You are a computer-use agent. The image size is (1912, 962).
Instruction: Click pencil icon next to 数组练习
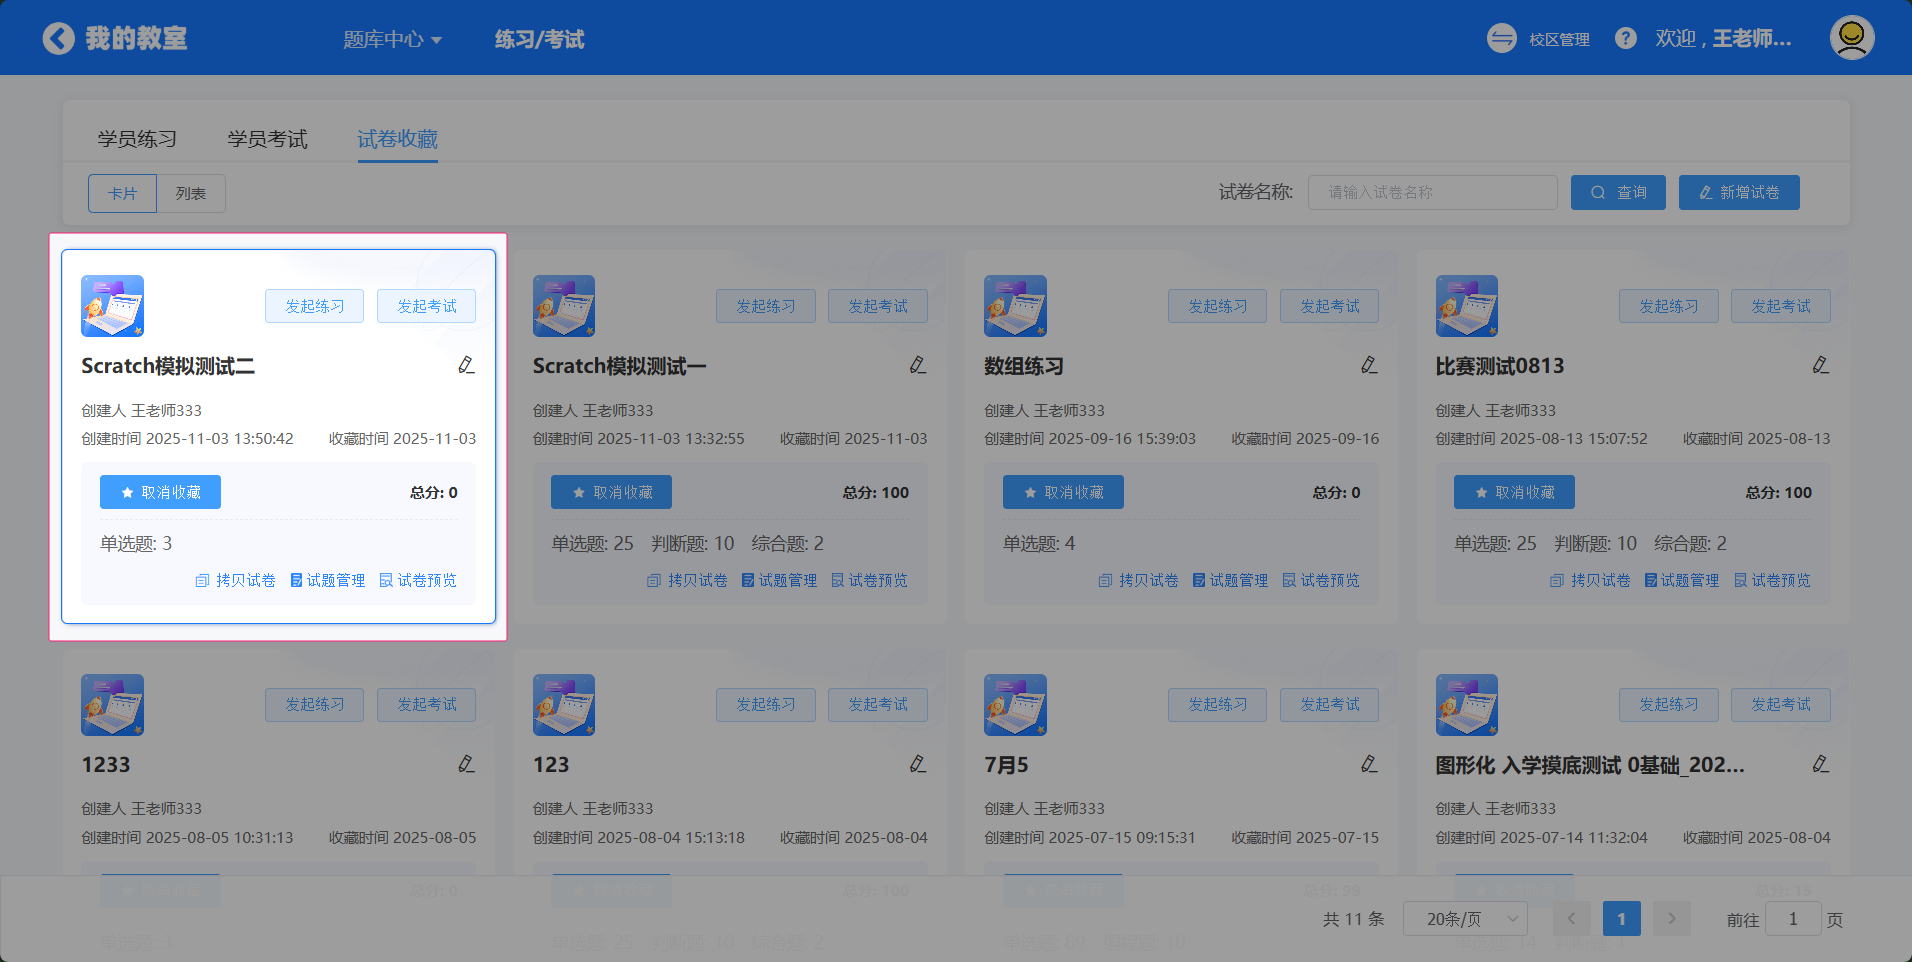point(1369,365)
